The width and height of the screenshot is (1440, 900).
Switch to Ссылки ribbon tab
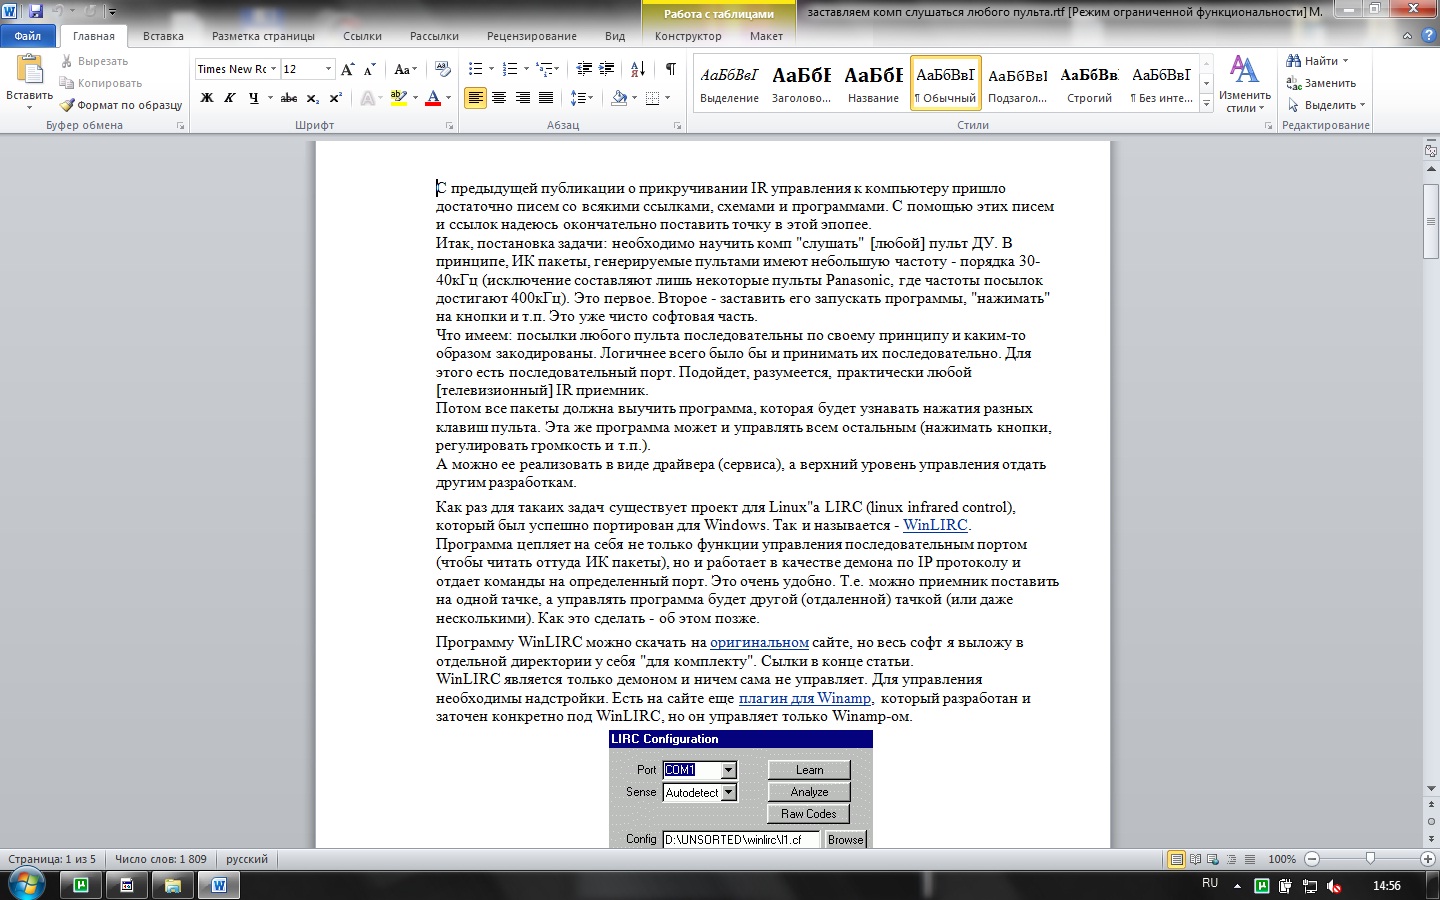pos(362,36)
